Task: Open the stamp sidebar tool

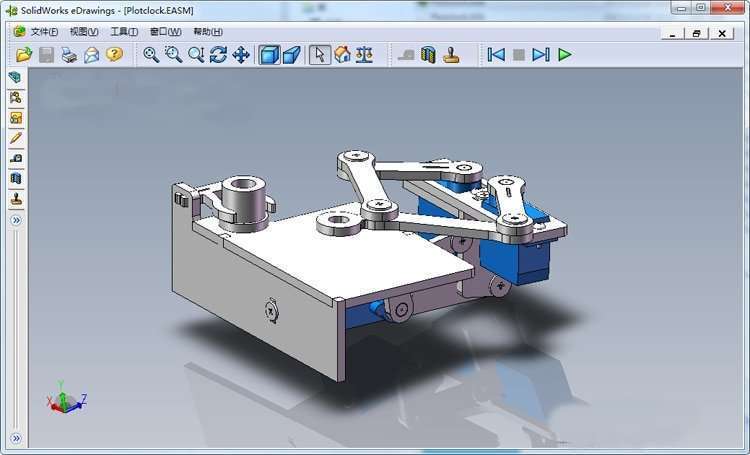Action: coord(16,199)
